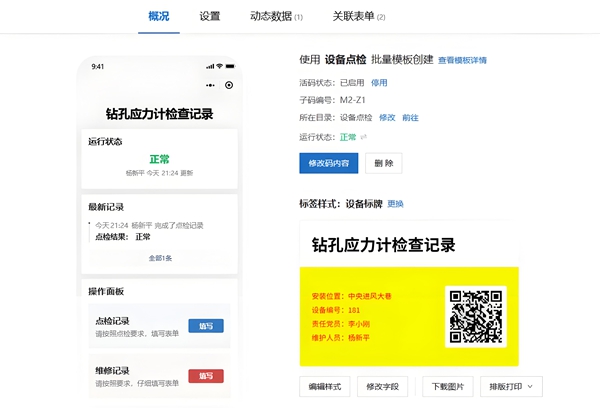Click 修改 link for directory

(387, 118)
